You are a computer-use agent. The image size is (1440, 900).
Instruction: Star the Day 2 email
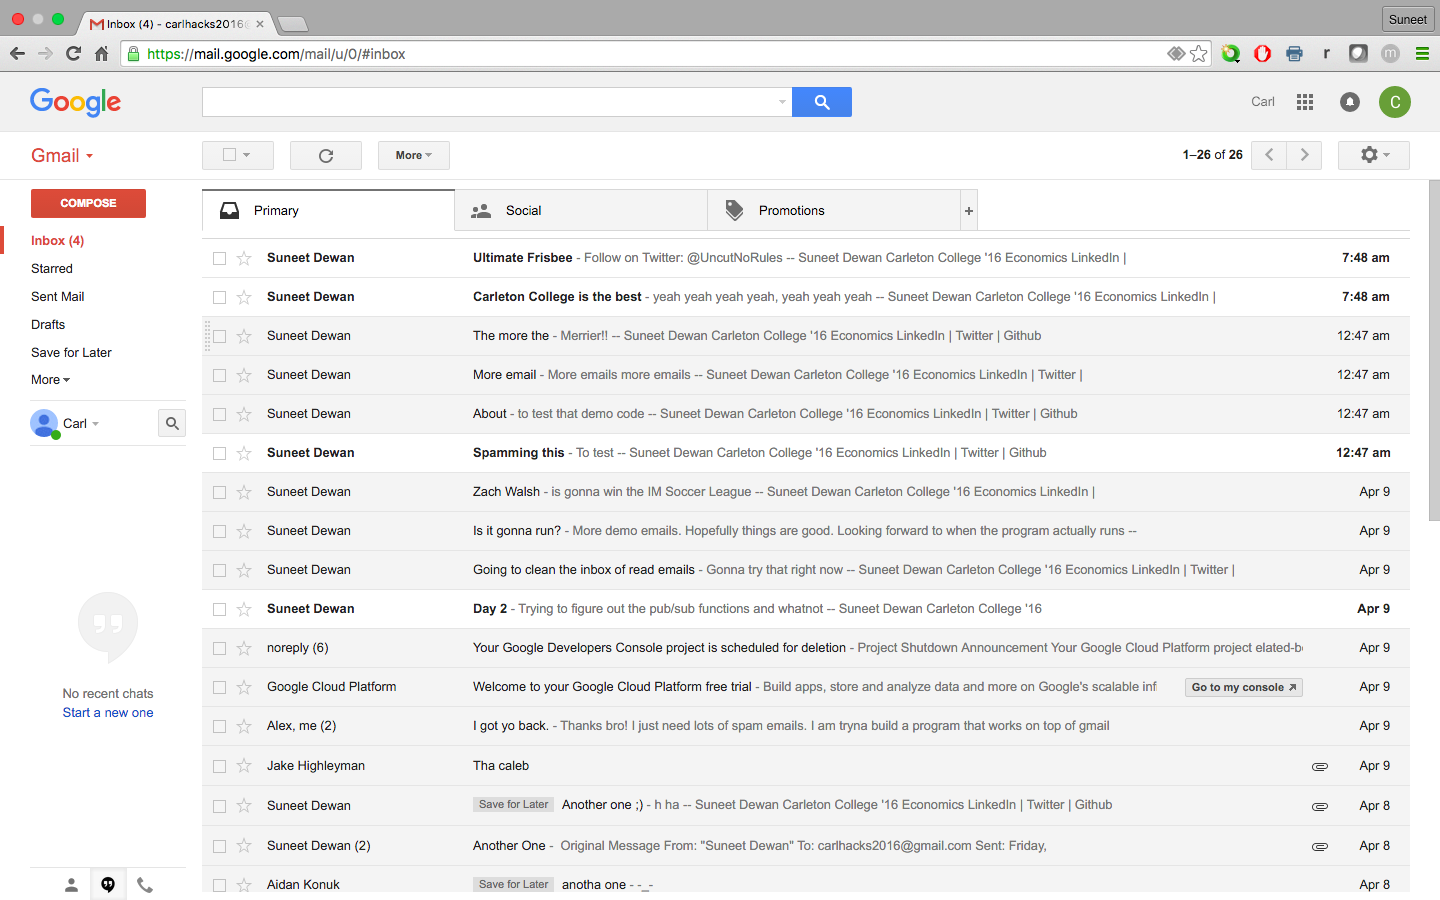coord(244,609)
